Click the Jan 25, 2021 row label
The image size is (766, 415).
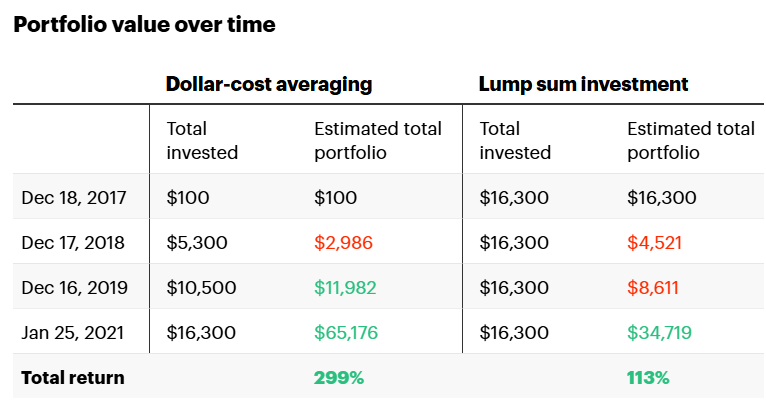[74, 333]
